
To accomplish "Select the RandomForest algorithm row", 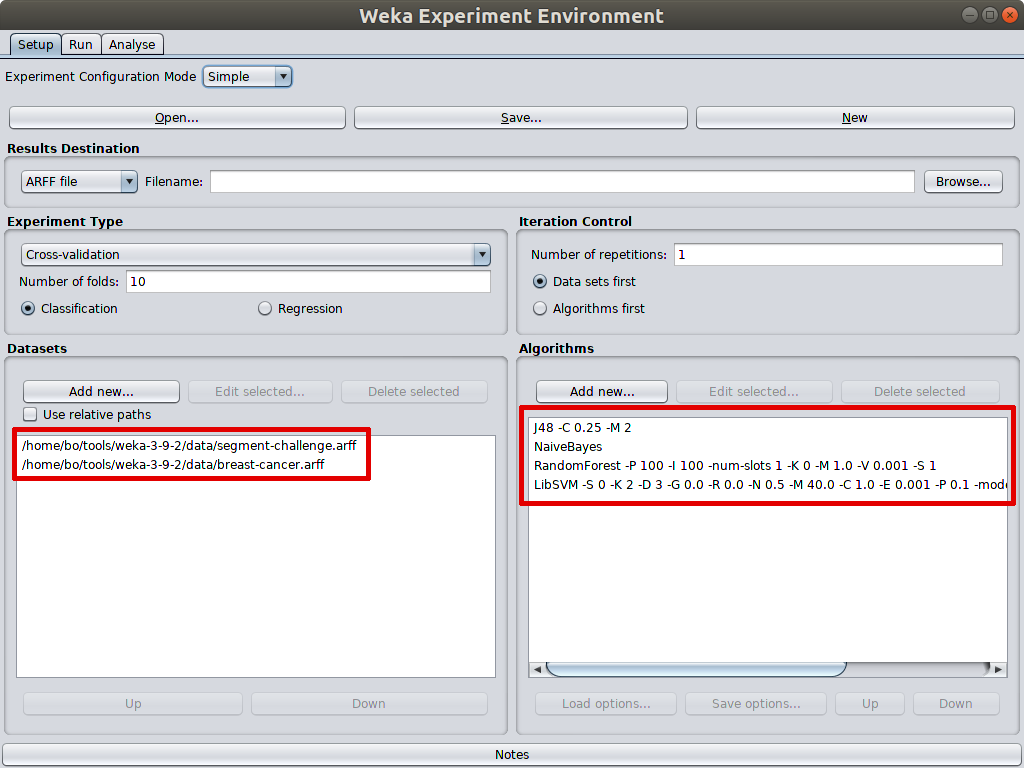I will coord(767,466).
